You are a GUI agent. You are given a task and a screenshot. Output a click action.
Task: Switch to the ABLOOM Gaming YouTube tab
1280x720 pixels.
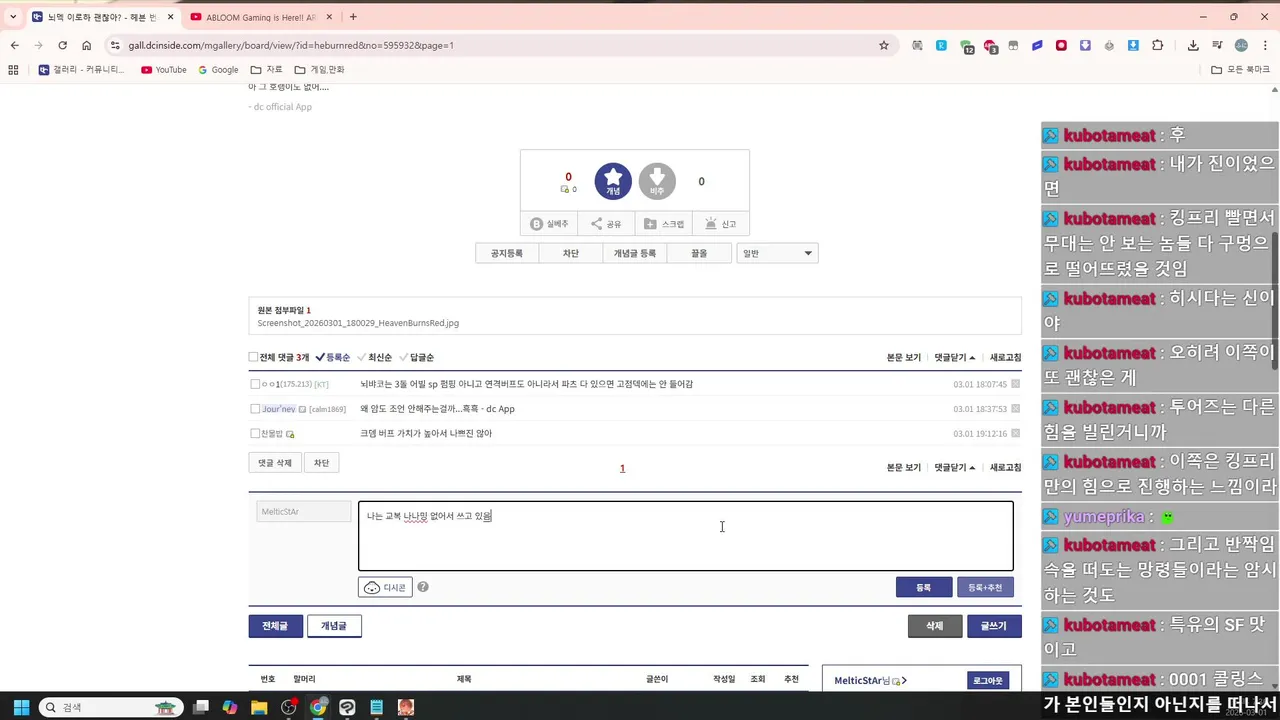coord(261,17)
